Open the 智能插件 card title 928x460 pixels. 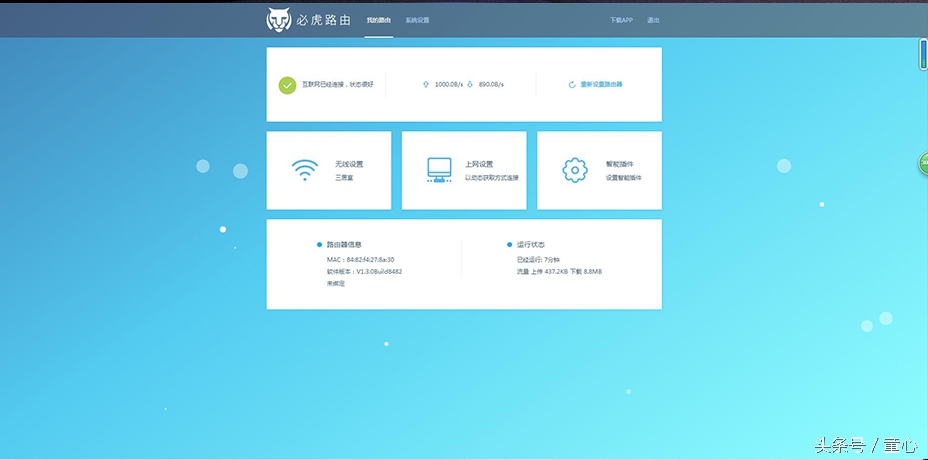click(x=619, y=164)
